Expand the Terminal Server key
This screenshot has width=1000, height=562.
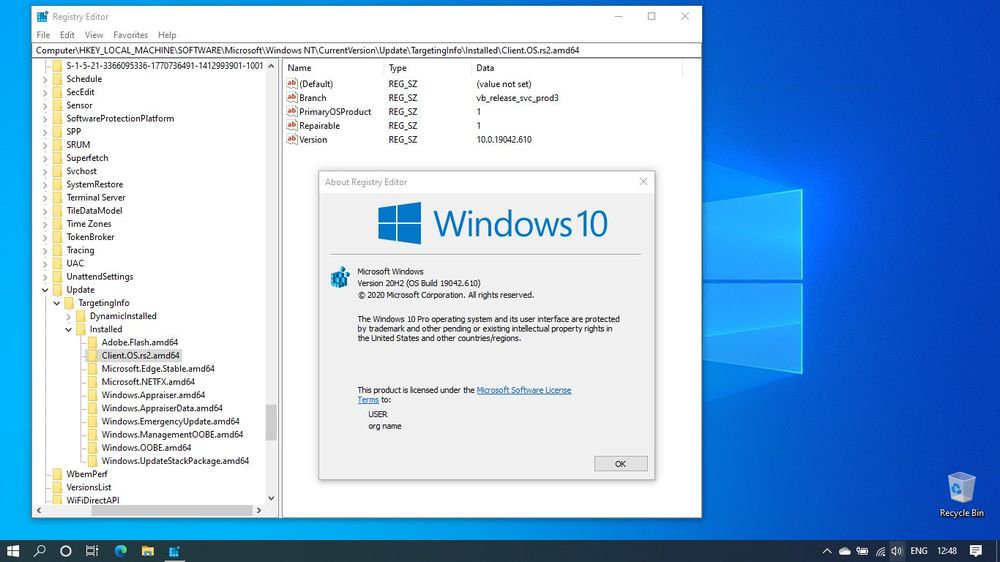click(x=45, y=198)
